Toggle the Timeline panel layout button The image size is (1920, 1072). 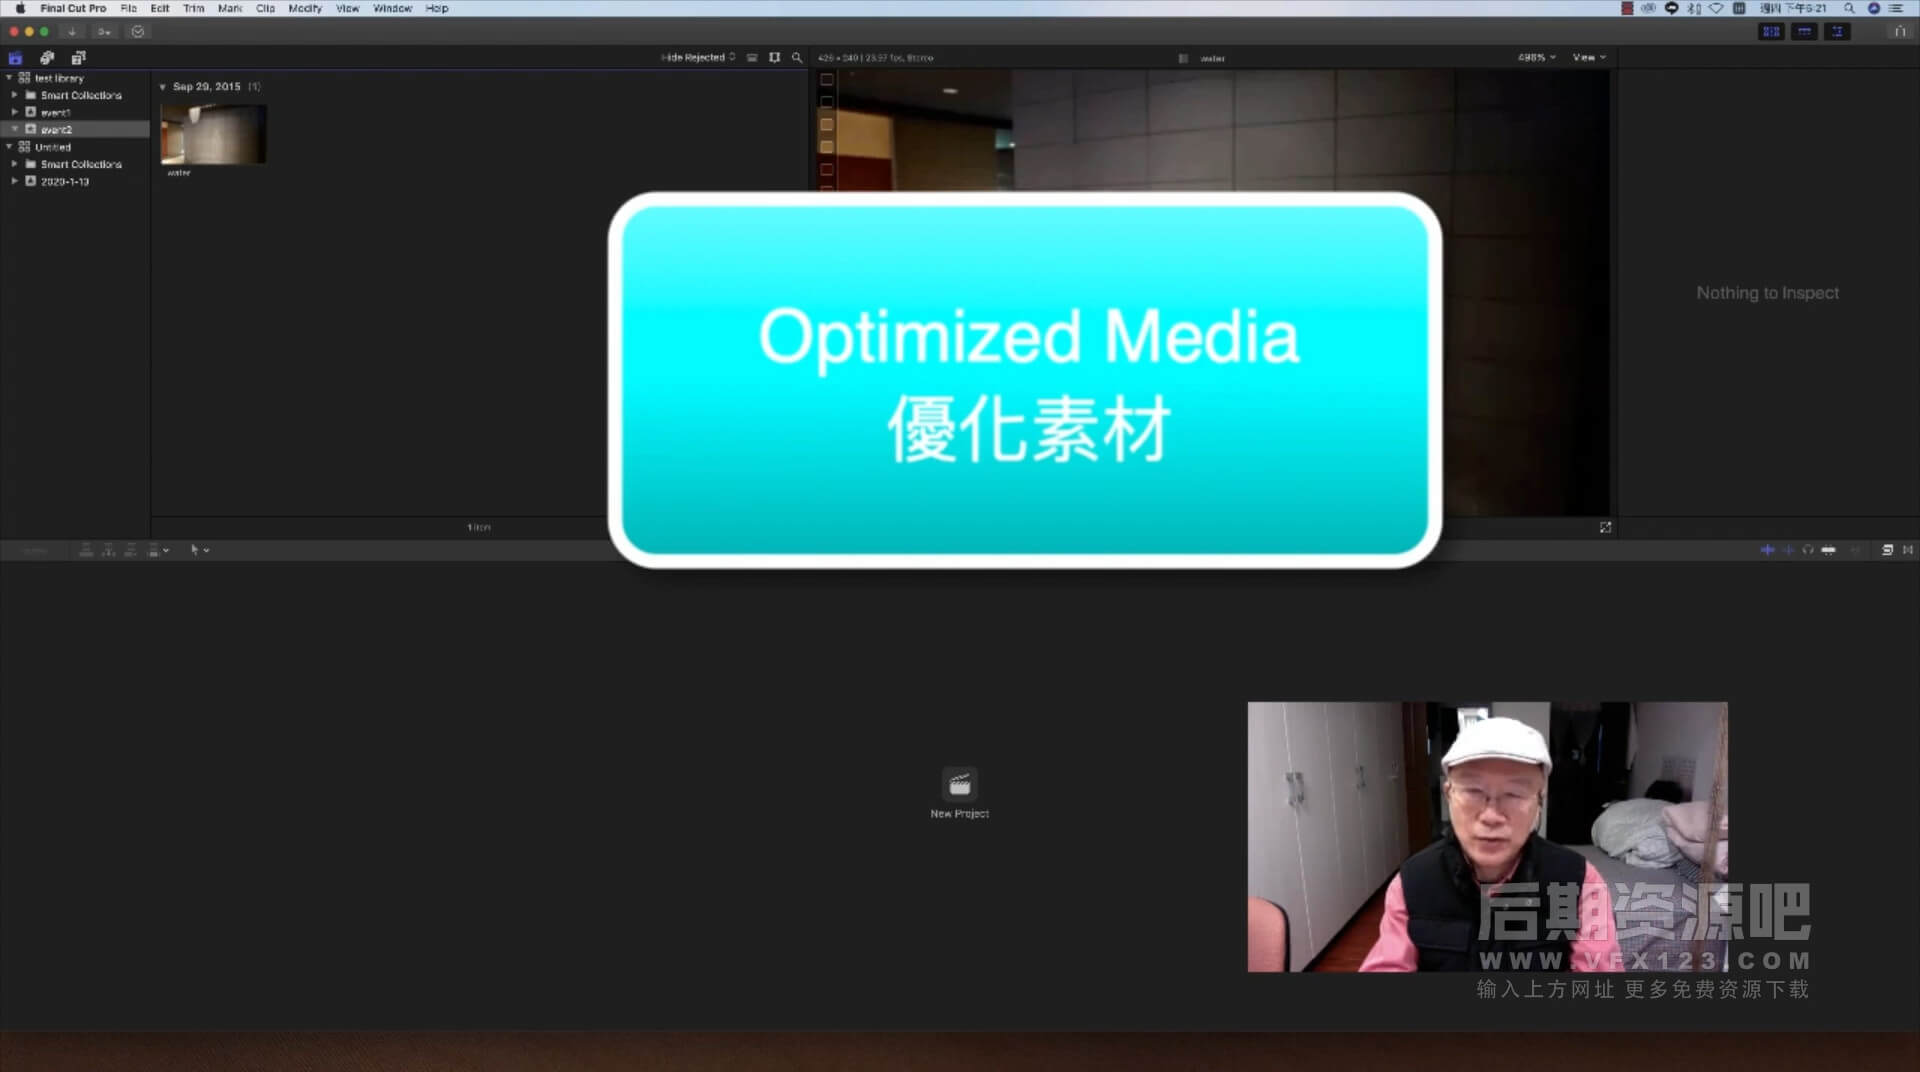pyautogui.click(x=1804, y=32)
